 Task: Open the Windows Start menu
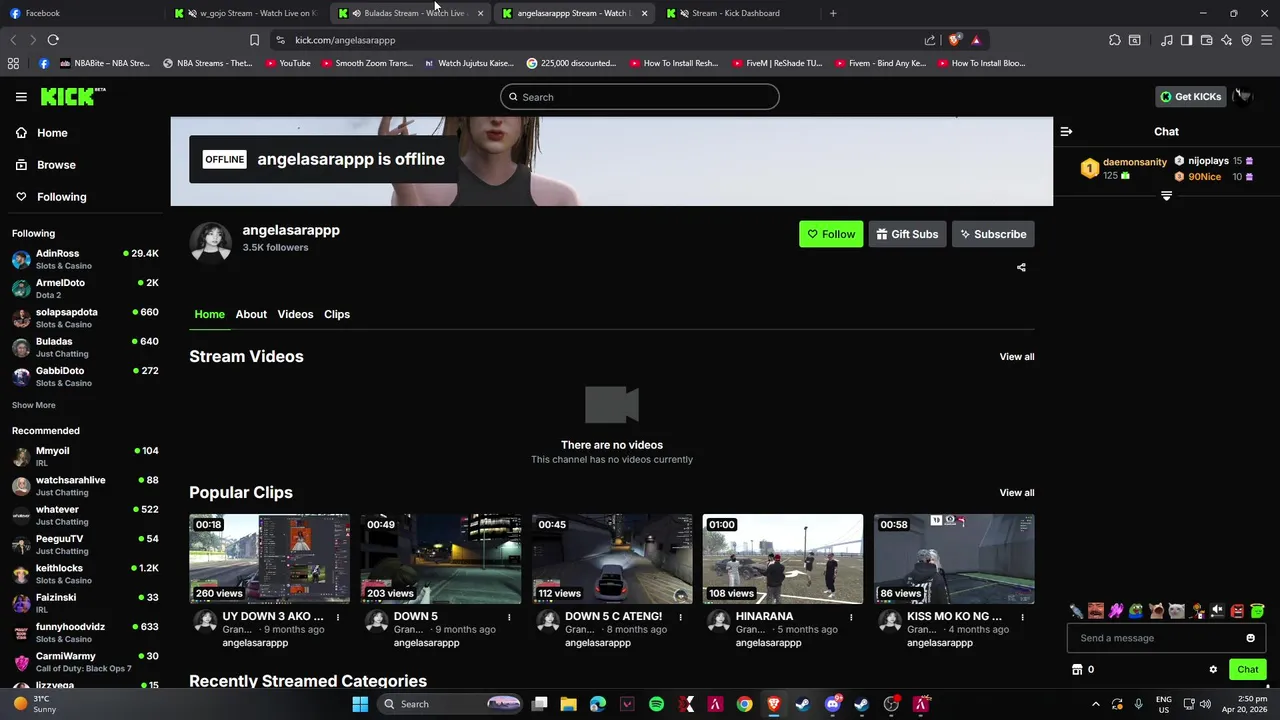click(360, 704)
